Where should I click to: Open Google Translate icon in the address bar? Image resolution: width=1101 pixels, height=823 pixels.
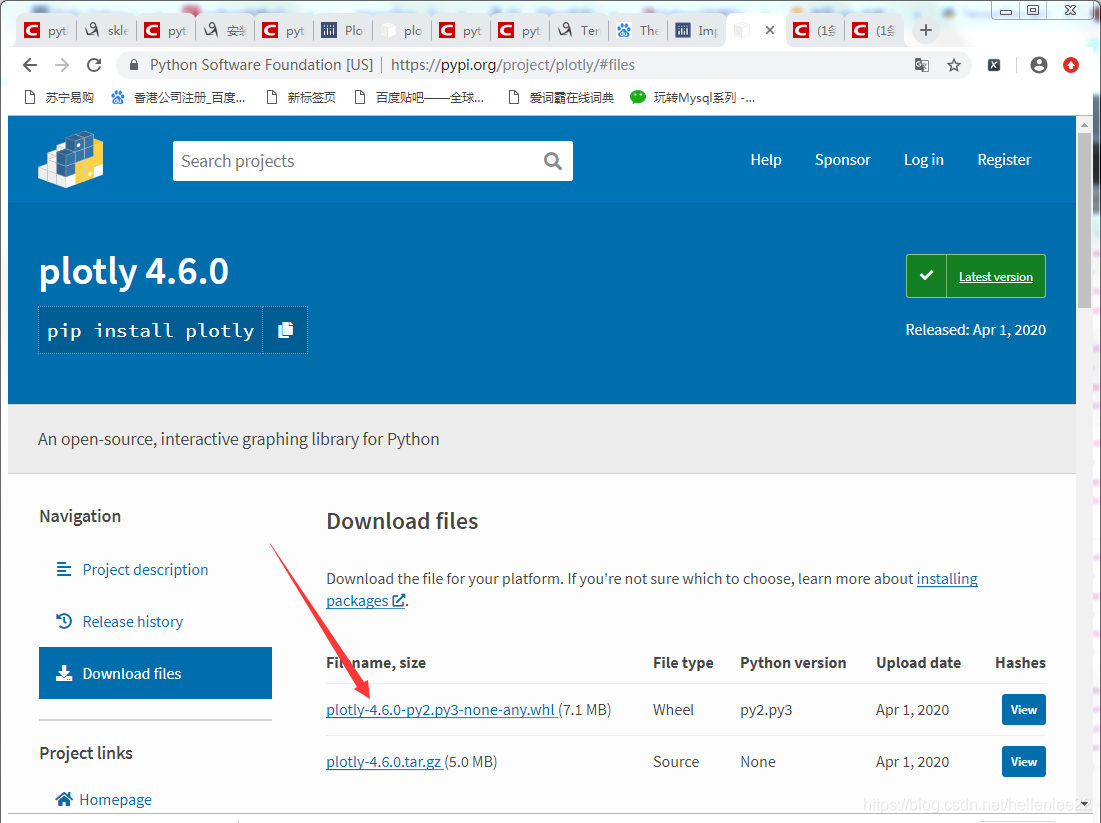click(x=921, y=64)
